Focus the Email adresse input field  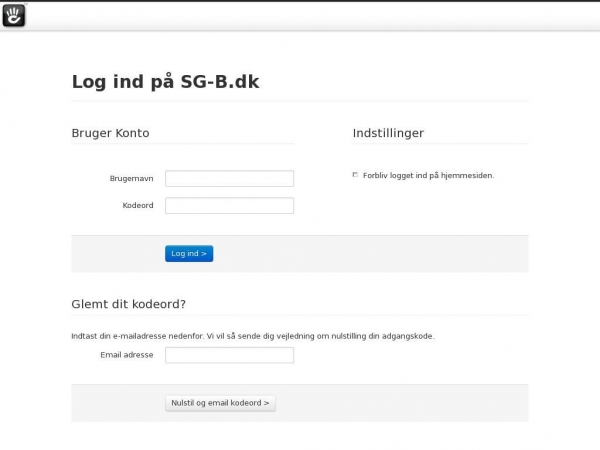[x=229, y=355]
